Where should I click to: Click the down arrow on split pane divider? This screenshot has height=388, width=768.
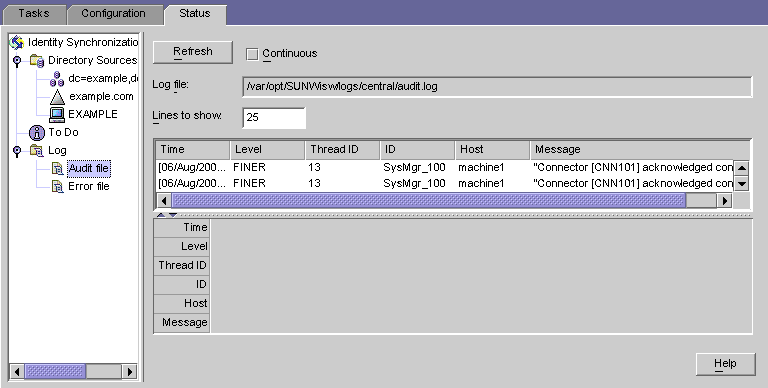pos(172,215)
